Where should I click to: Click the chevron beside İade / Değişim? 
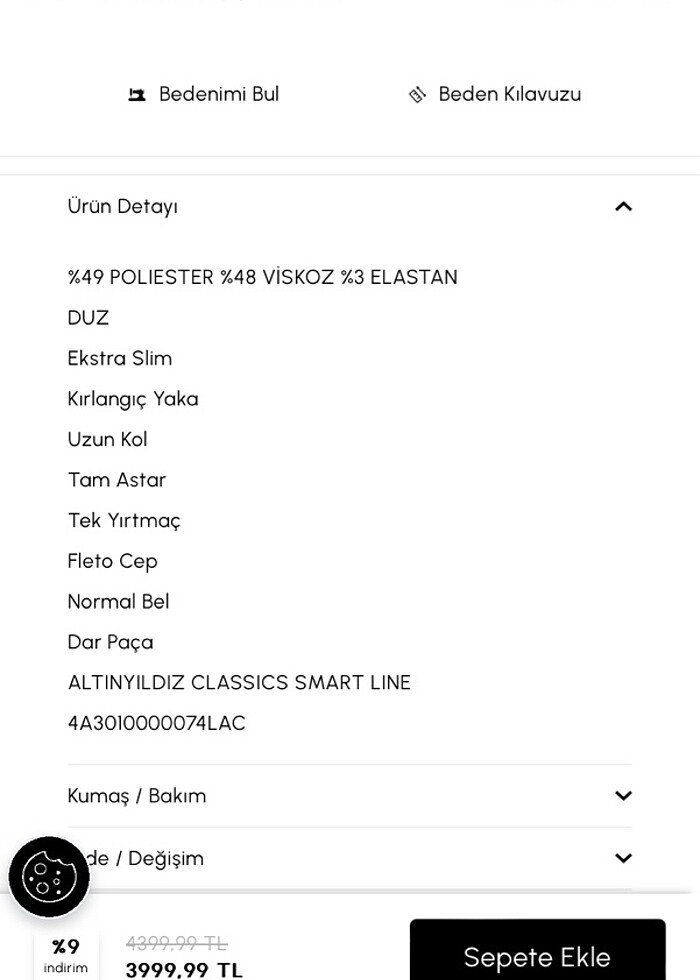tap(623, 858)
